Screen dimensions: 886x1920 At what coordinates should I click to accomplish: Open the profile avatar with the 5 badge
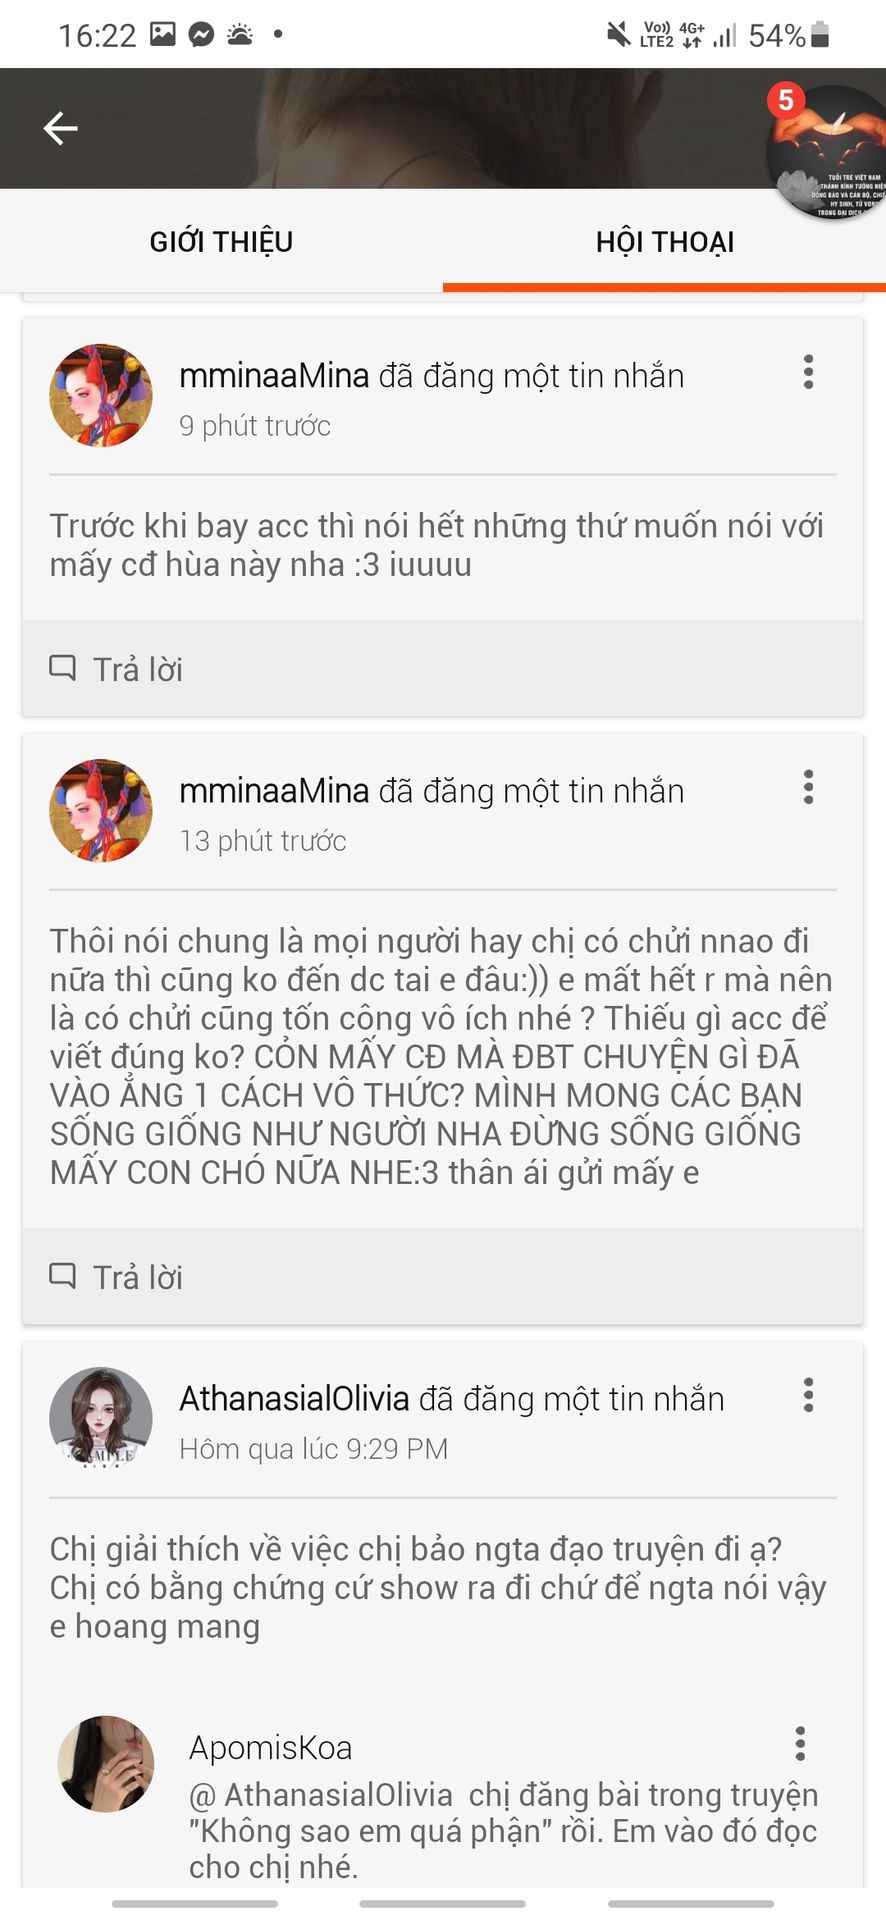coord(826,152)
